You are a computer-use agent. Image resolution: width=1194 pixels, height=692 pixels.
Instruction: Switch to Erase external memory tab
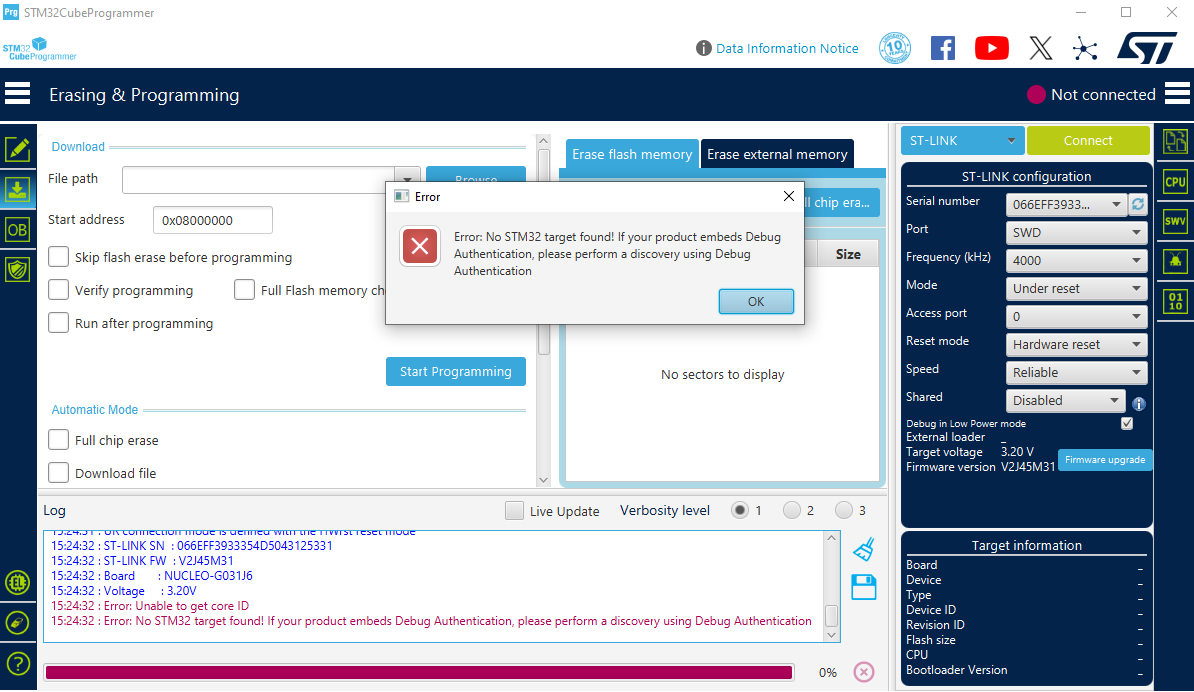(x=777, y=155)
